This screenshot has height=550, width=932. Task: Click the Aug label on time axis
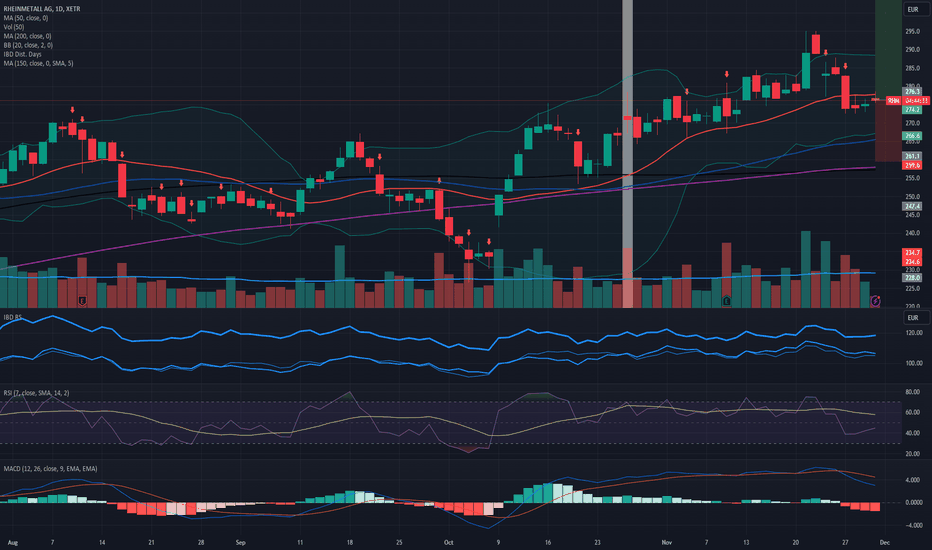coord(13,542)
